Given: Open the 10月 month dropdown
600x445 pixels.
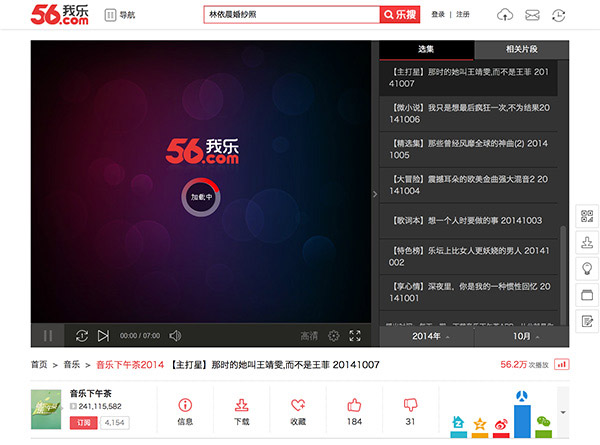Looking at the screenshot, I should pyautogui.click(x=522, y=336).
